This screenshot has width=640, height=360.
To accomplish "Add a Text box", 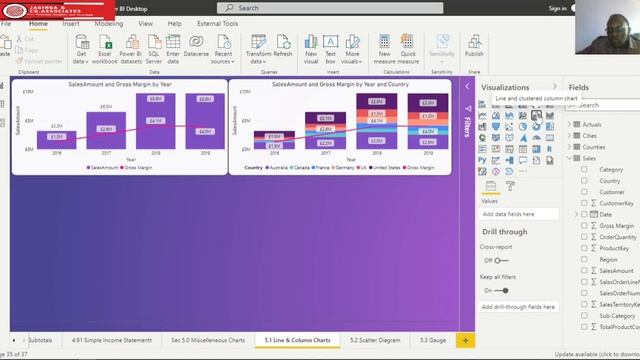I will click(330, 49).
